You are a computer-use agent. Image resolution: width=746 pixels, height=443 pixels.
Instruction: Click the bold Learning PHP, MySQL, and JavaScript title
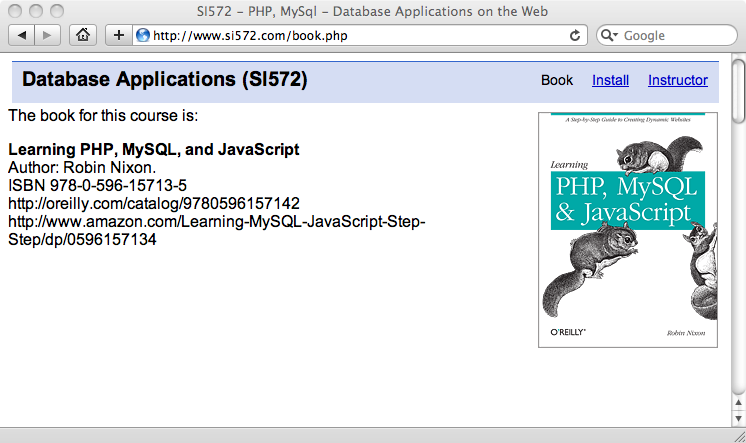(x=154, y=149)
